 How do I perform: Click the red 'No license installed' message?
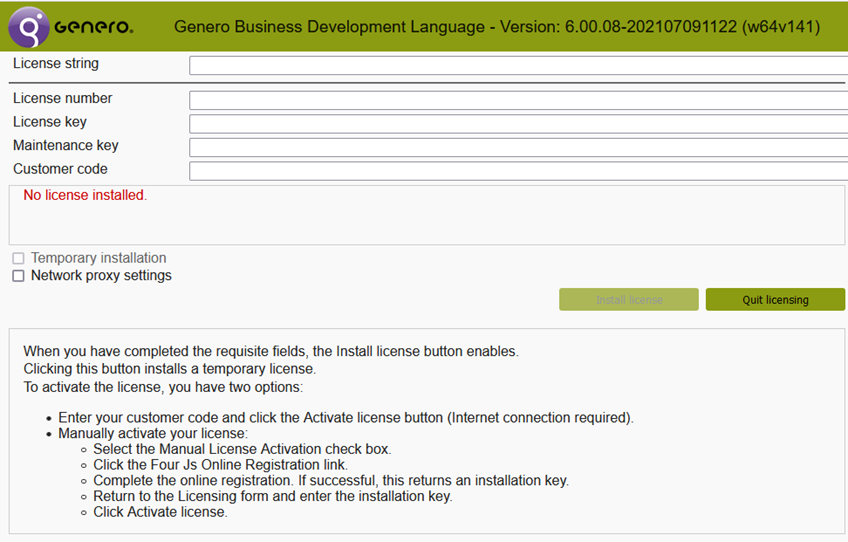pyautogui.click(x=84, y=195)
